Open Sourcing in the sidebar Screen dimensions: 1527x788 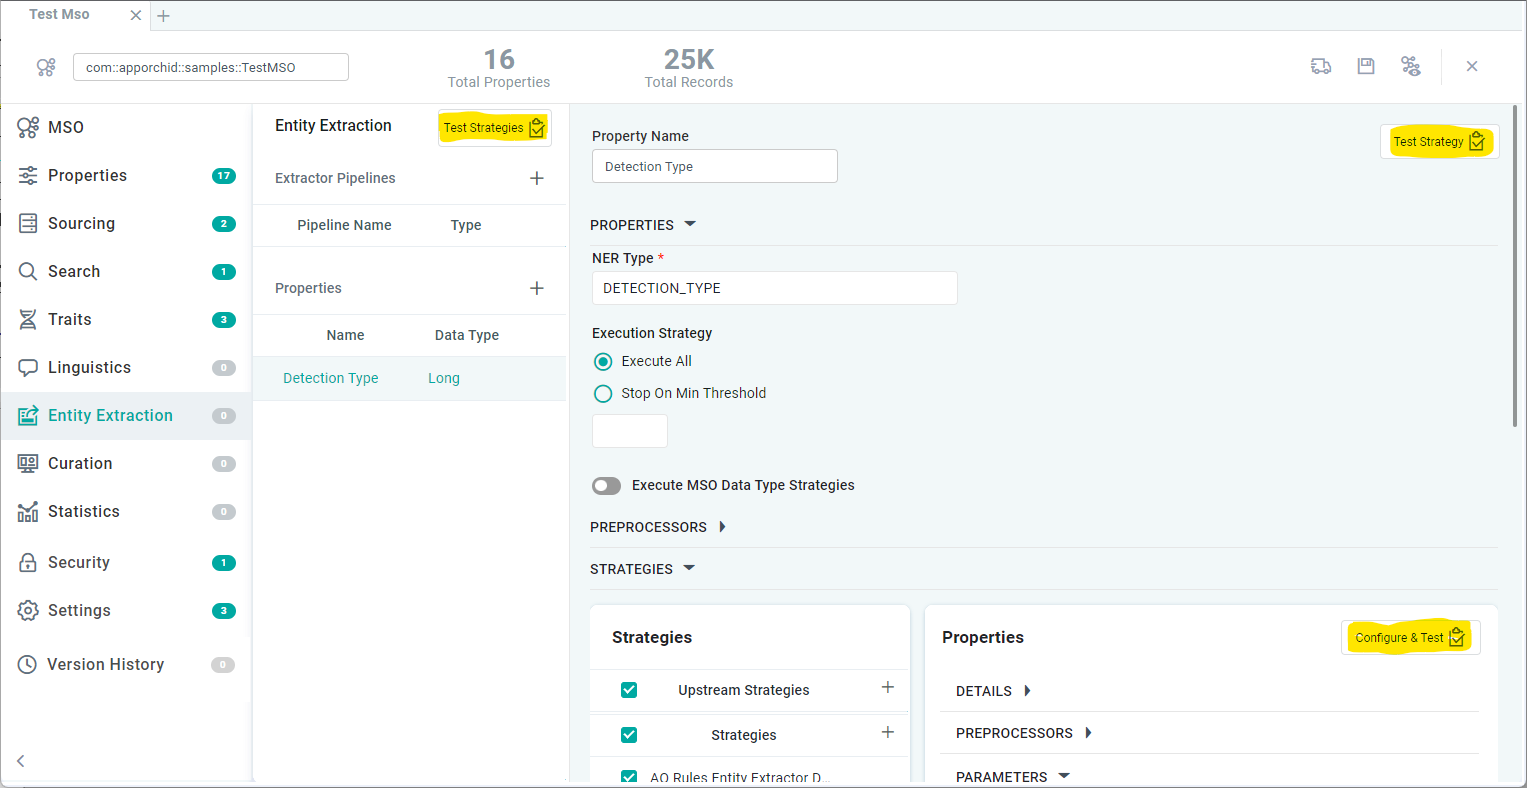81,224
